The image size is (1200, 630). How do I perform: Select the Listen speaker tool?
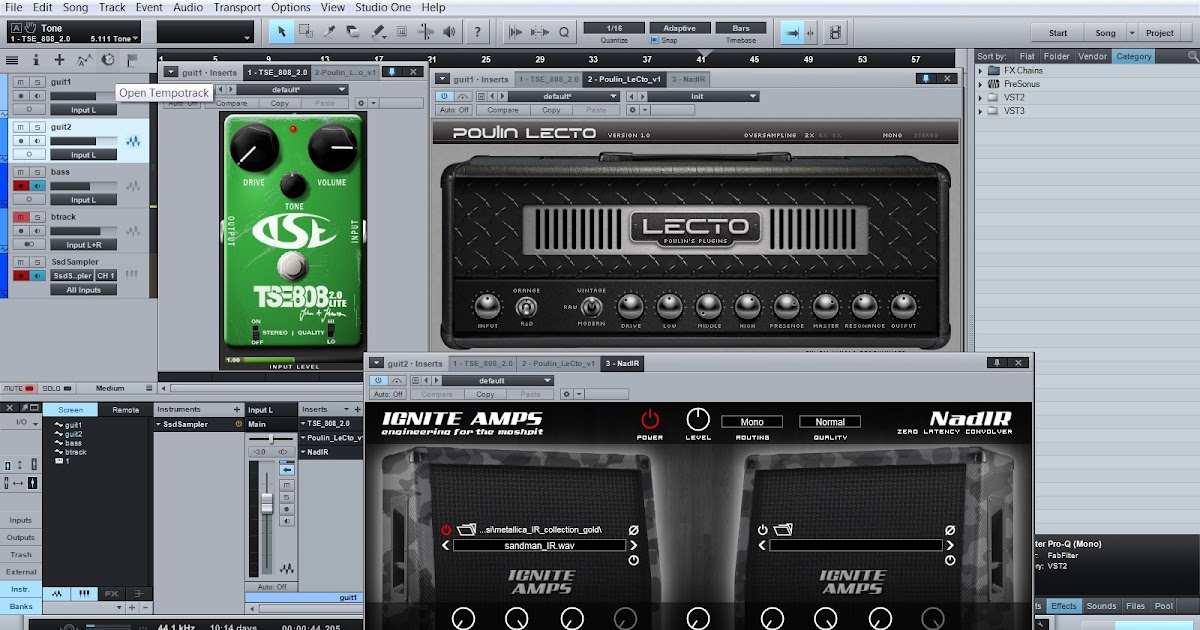[x=450, y=32]
